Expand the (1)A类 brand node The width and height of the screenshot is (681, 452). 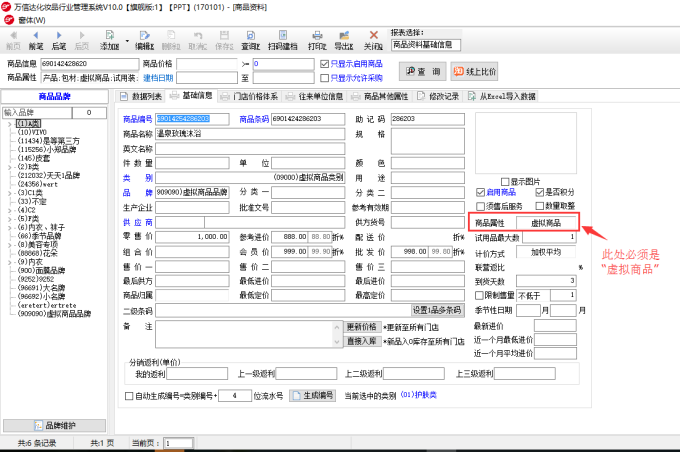click(10, 124)
